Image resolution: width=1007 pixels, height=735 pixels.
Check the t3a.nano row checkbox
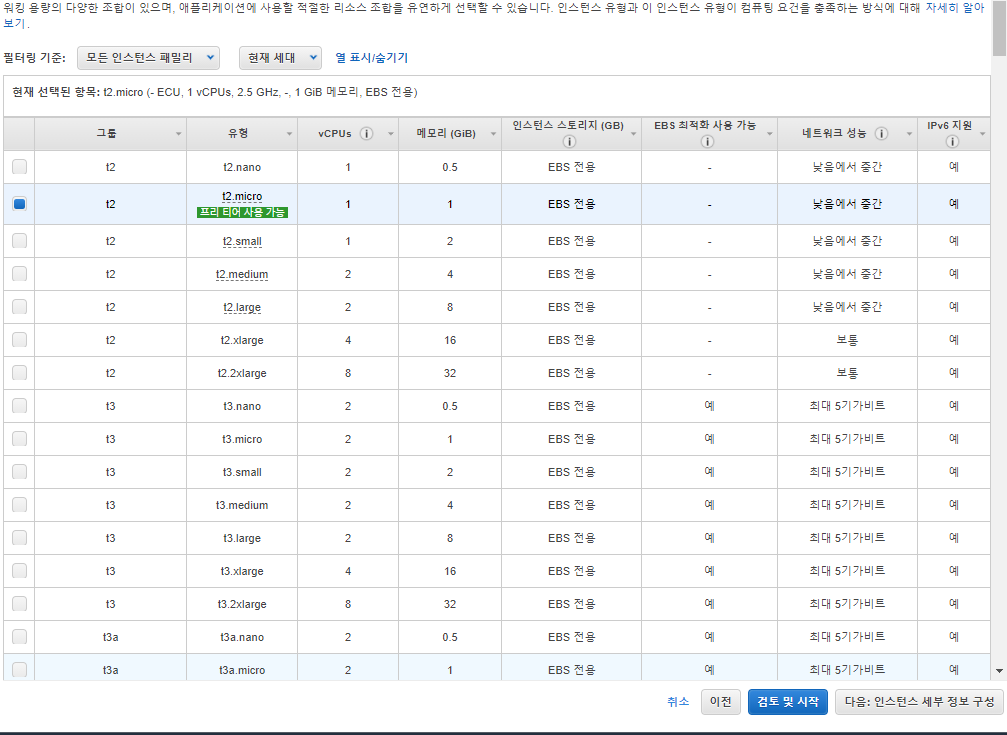tap(19, 637)
